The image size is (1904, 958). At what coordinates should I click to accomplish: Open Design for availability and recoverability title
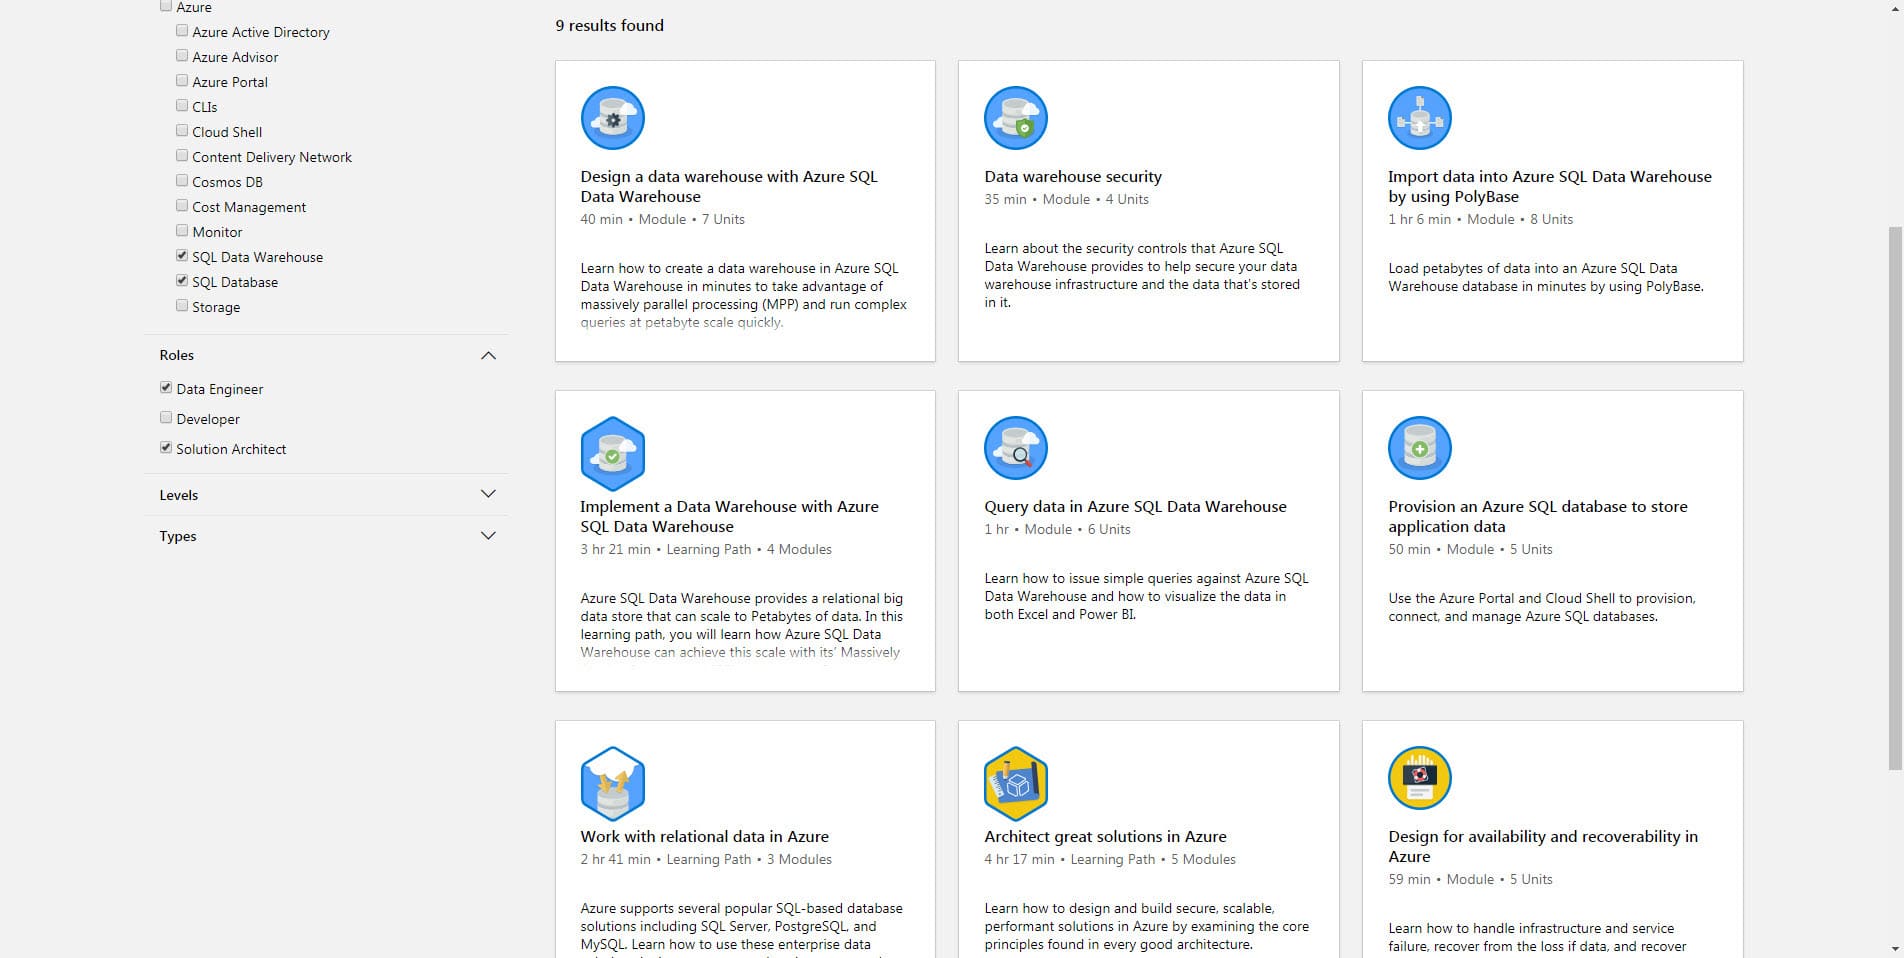click(x=1542, y=846)
